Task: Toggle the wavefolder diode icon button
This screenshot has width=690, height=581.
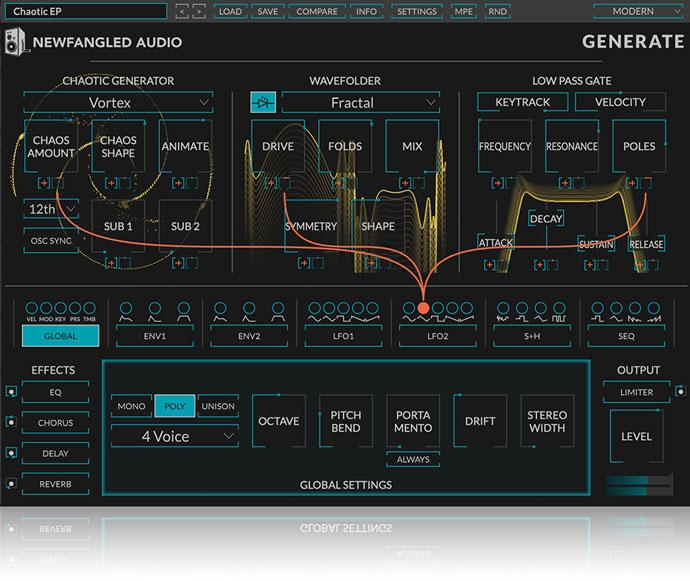Action: pos(264,102)
